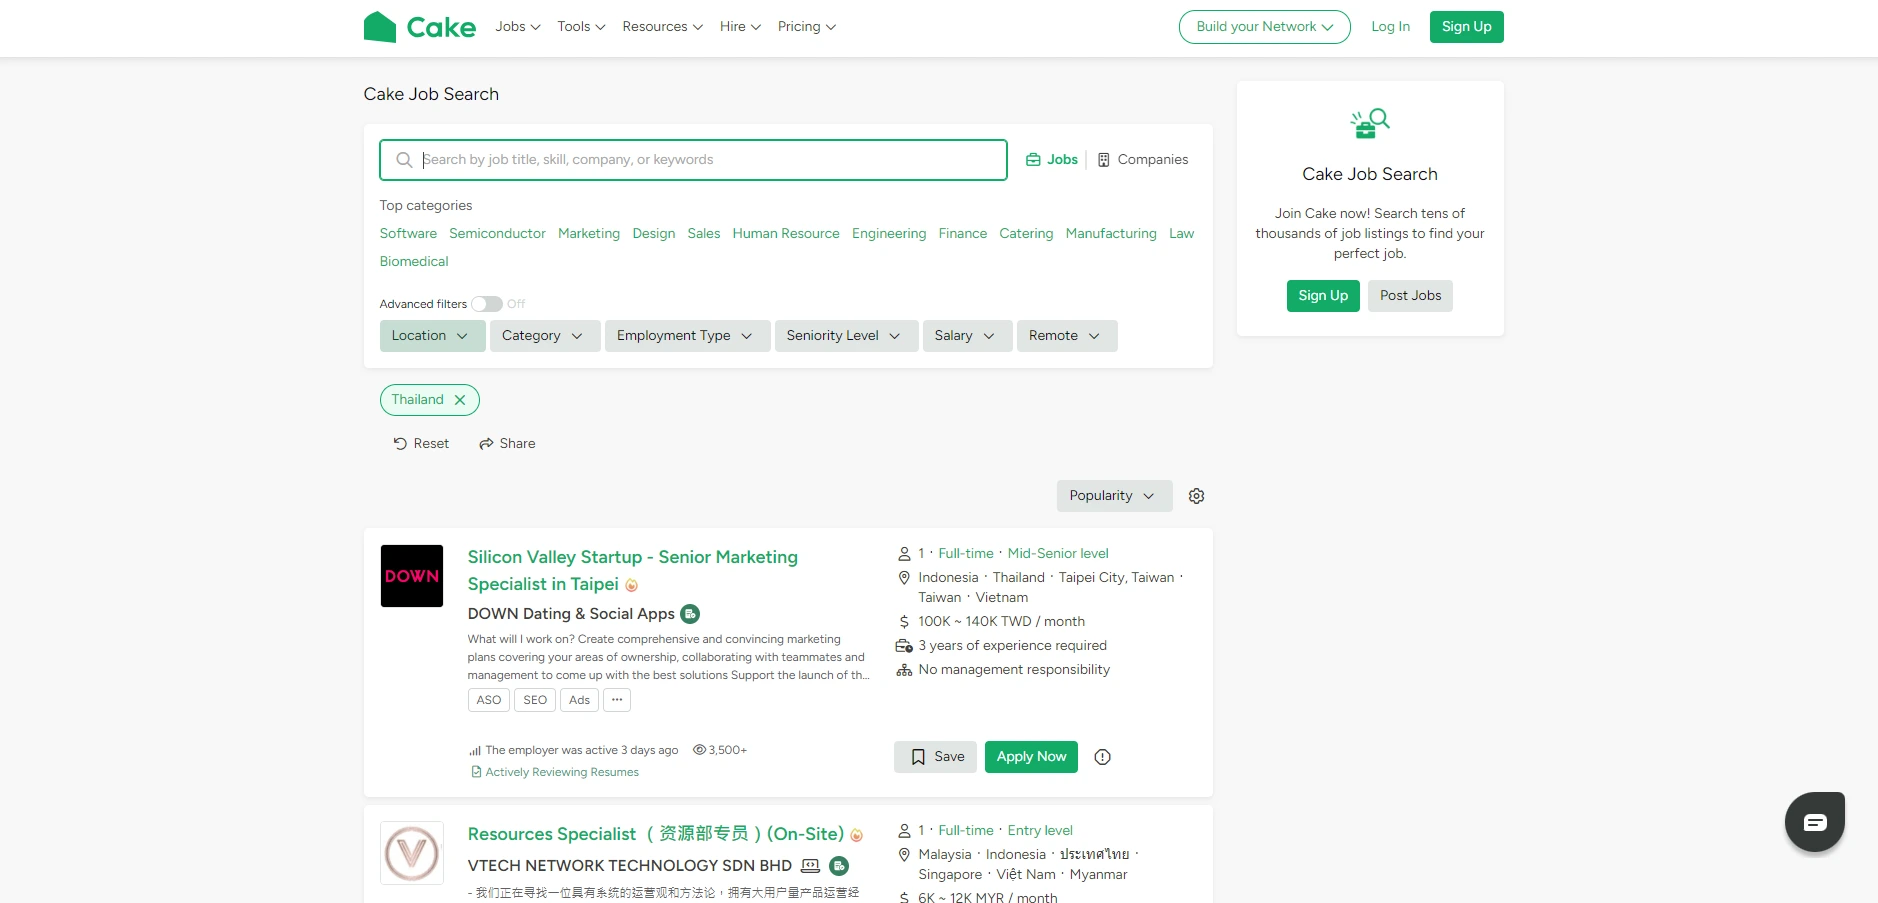This screenshot has height=903, width=1878.
Task: Click the Post Jobs button
Action: 1410,296
